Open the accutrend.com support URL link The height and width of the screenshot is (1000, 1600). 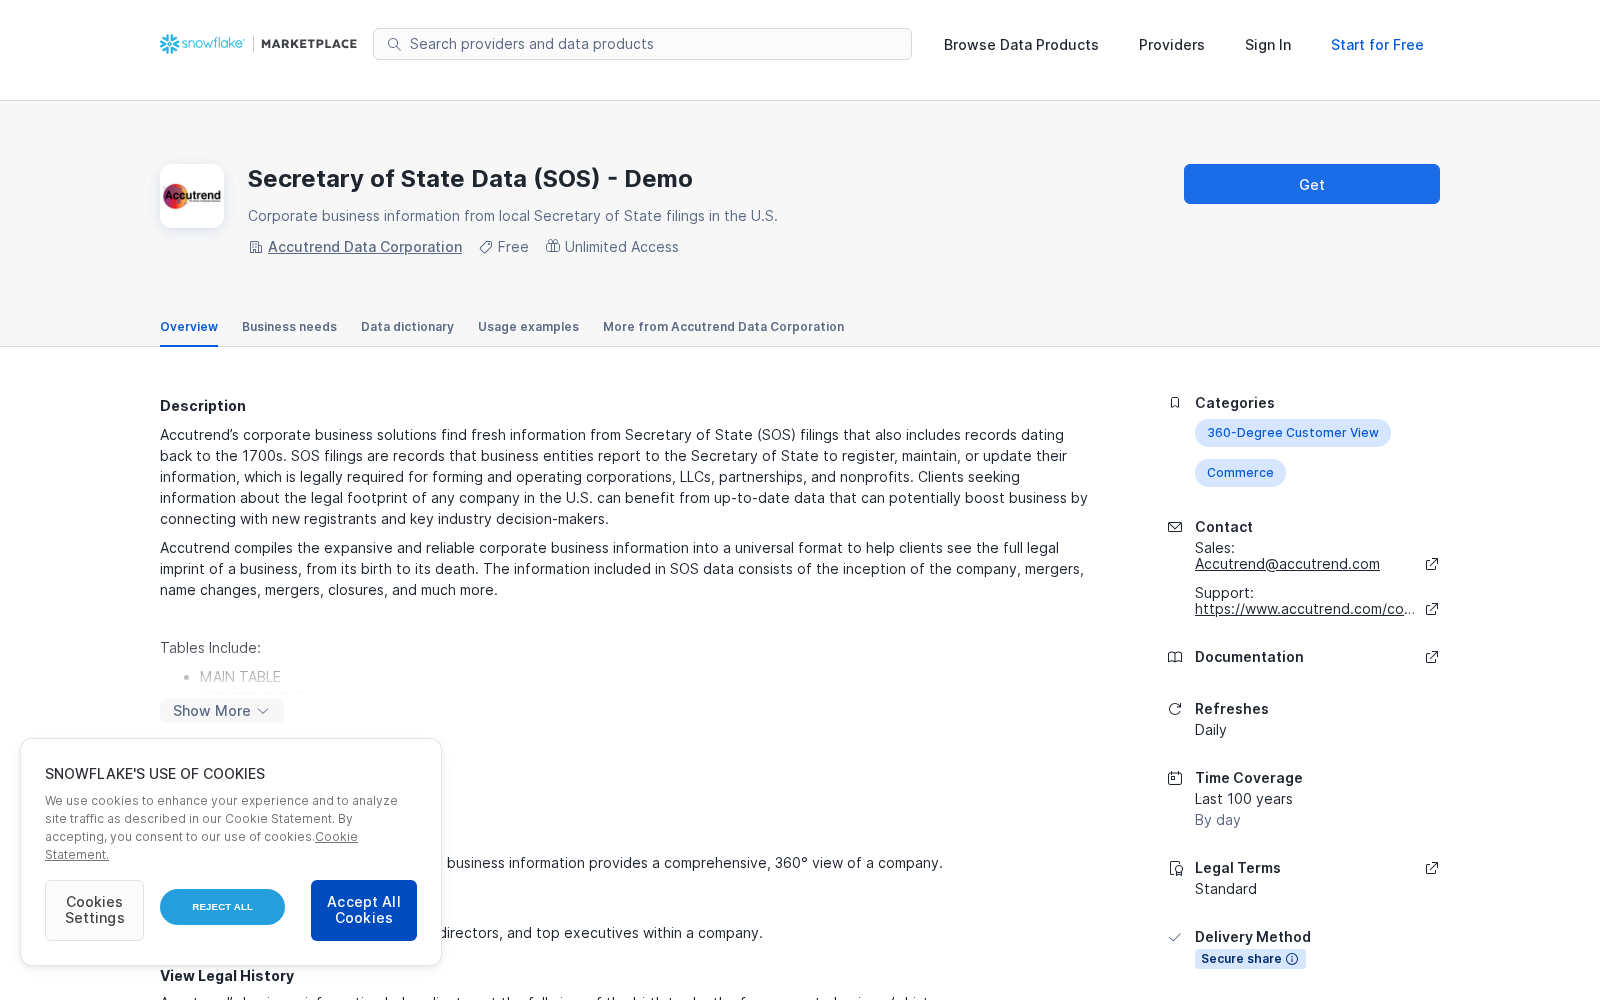coord(1305,609)
